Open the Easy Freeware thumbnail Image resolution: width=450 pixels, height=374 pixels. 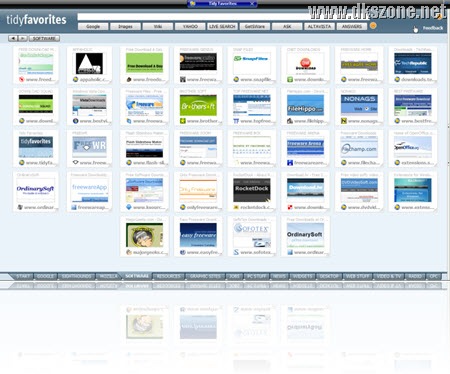[198, 235]
